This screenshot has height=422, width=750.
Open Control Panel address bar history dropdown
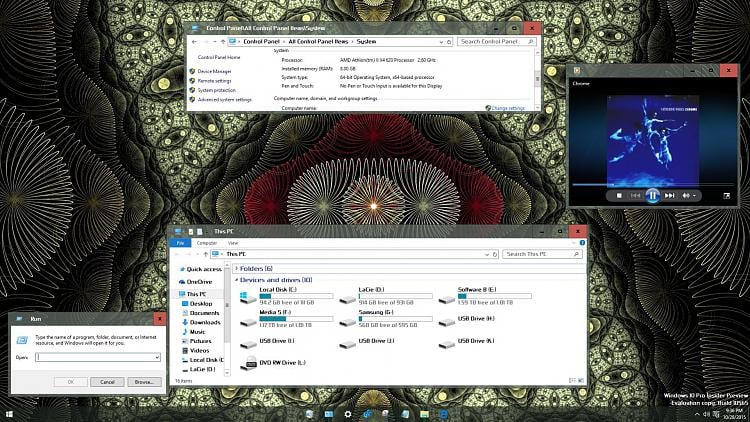(x=441, y=42)
